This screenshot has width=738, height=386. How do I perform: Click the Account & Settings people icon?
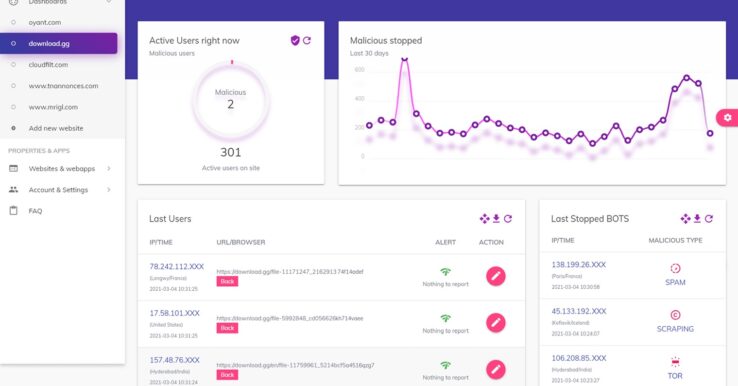[13, 189]
